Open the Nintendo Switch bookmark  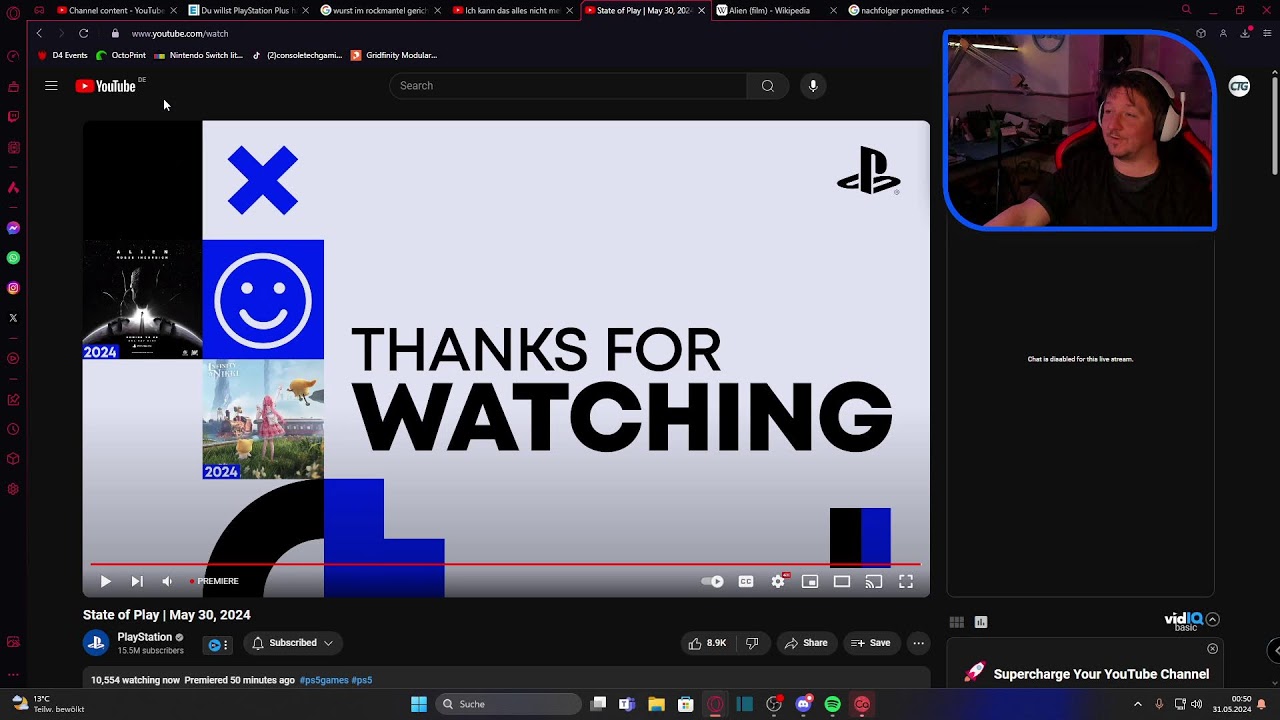click(199, 55)
